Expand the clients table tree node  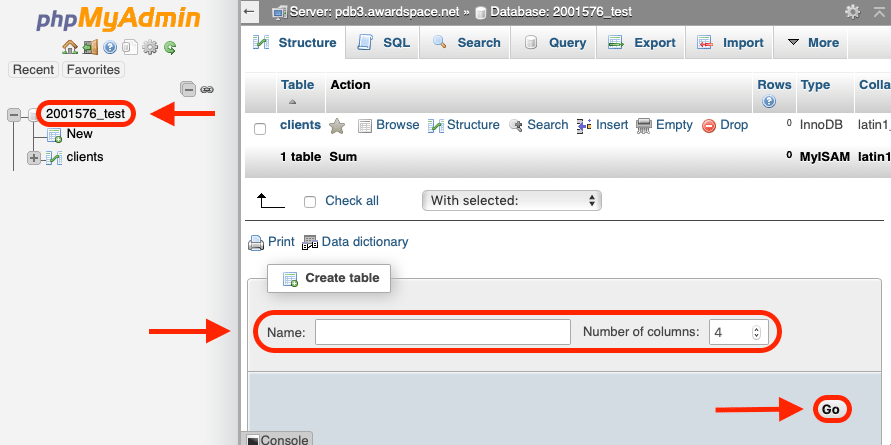pos(34,157)
